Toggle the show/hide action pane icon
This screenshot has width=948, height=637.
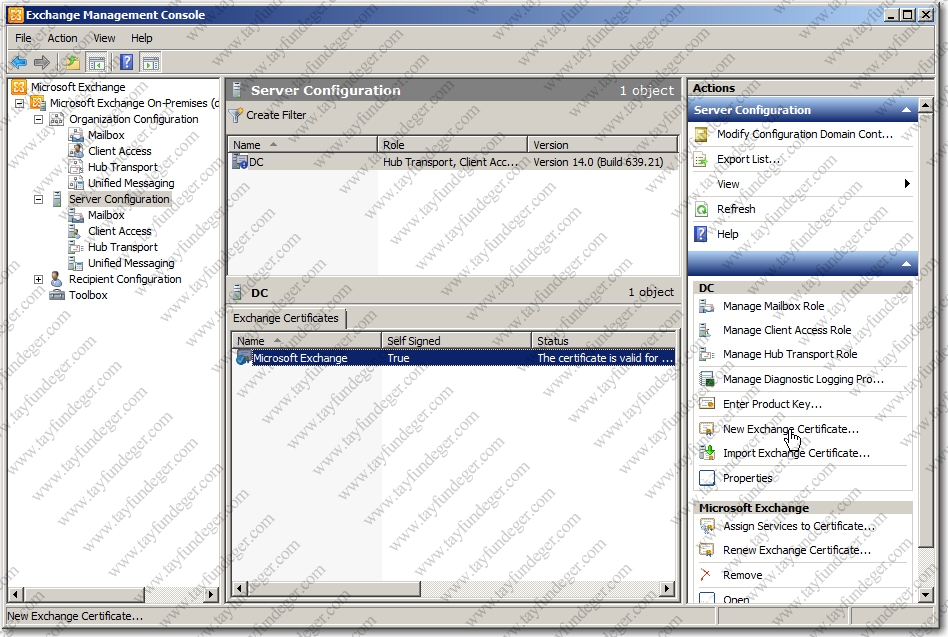tap(151, 62)
